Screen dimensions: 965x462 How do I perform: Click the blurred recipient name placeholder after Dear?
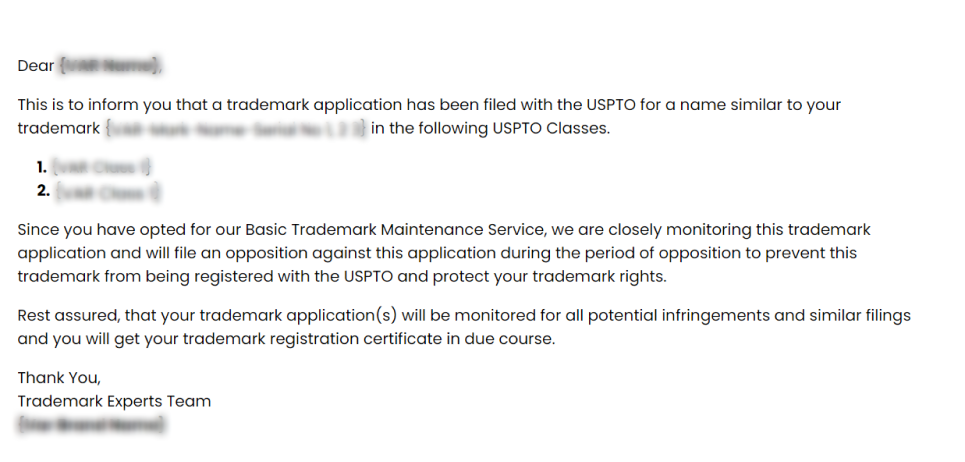[110, 66]
